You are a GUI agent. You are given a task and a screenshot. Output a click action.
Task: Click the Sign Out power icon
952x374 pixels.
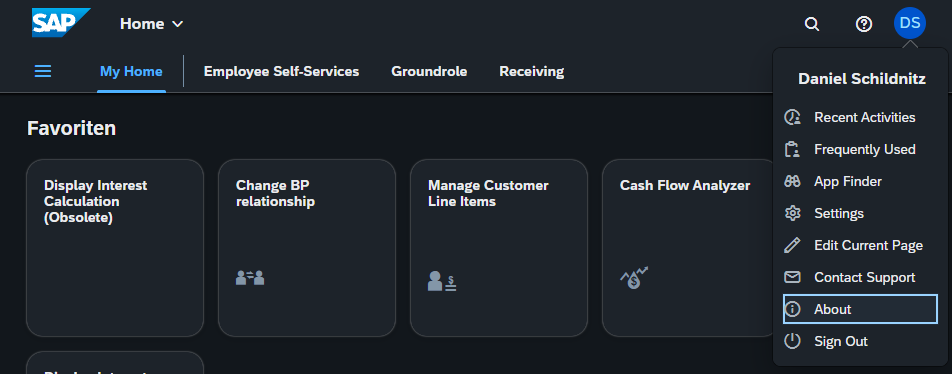792,341
